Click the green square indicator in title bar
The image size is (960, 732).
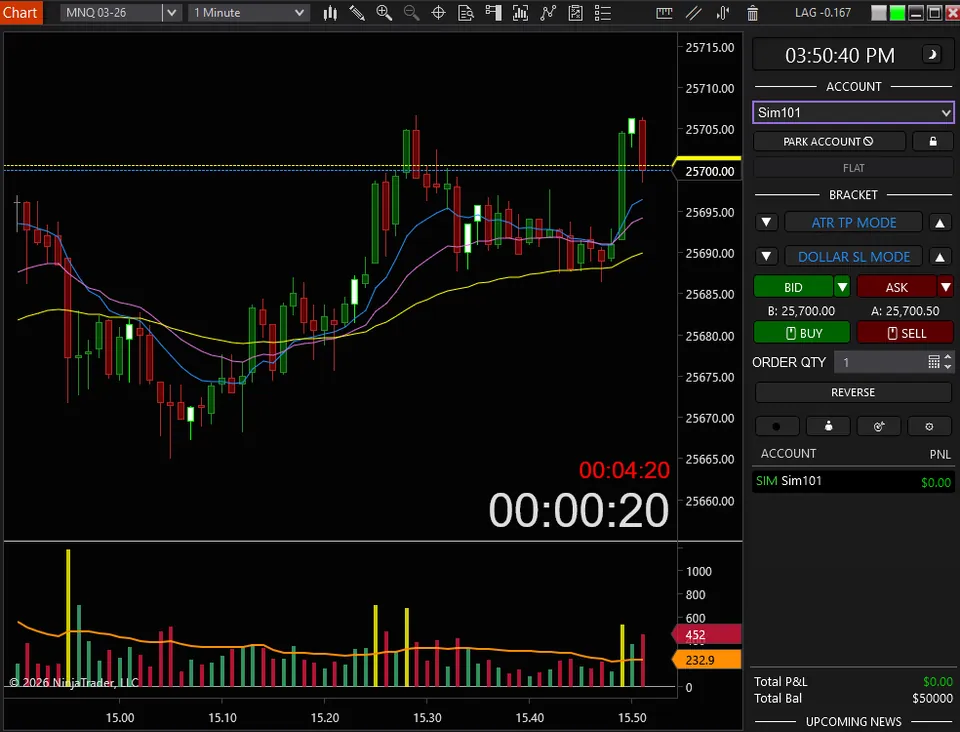[897, 13]
